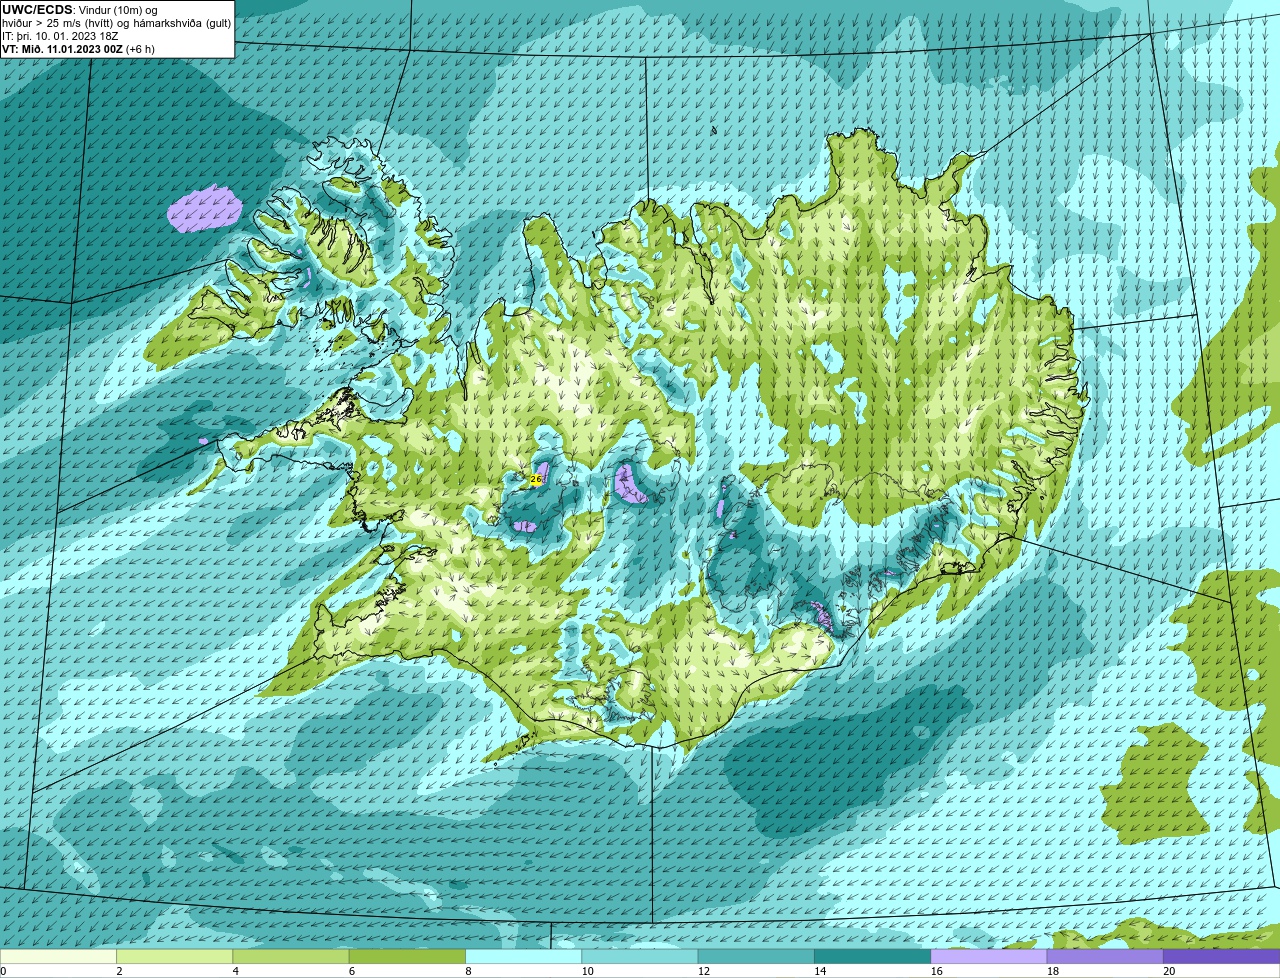Click the scale label "18"
The width and height of the screenshot is (1280, 978).
pyautogui.click(x=1052, y=971)
